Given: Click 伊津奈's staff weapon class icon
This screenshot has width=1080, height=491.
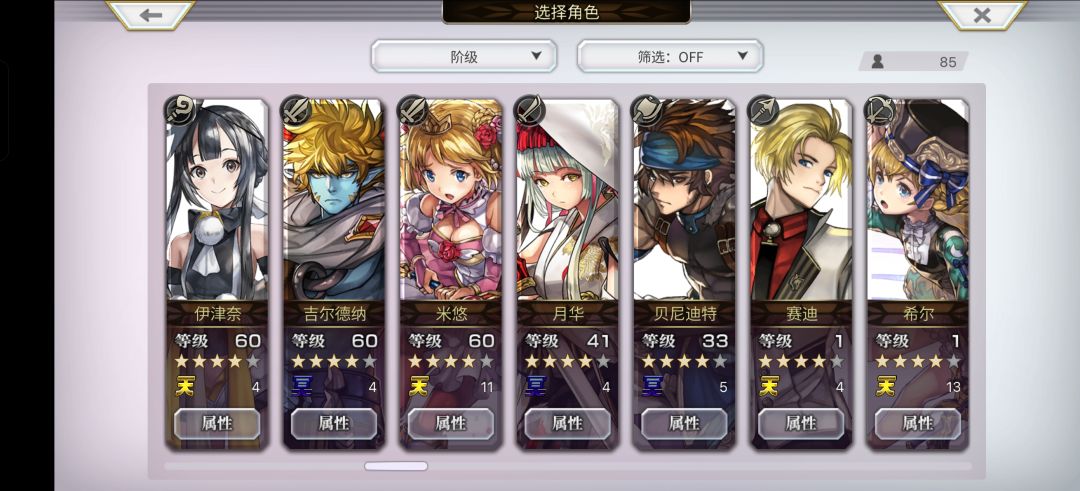Looking at the screenshot, I should tap(180, 110).
